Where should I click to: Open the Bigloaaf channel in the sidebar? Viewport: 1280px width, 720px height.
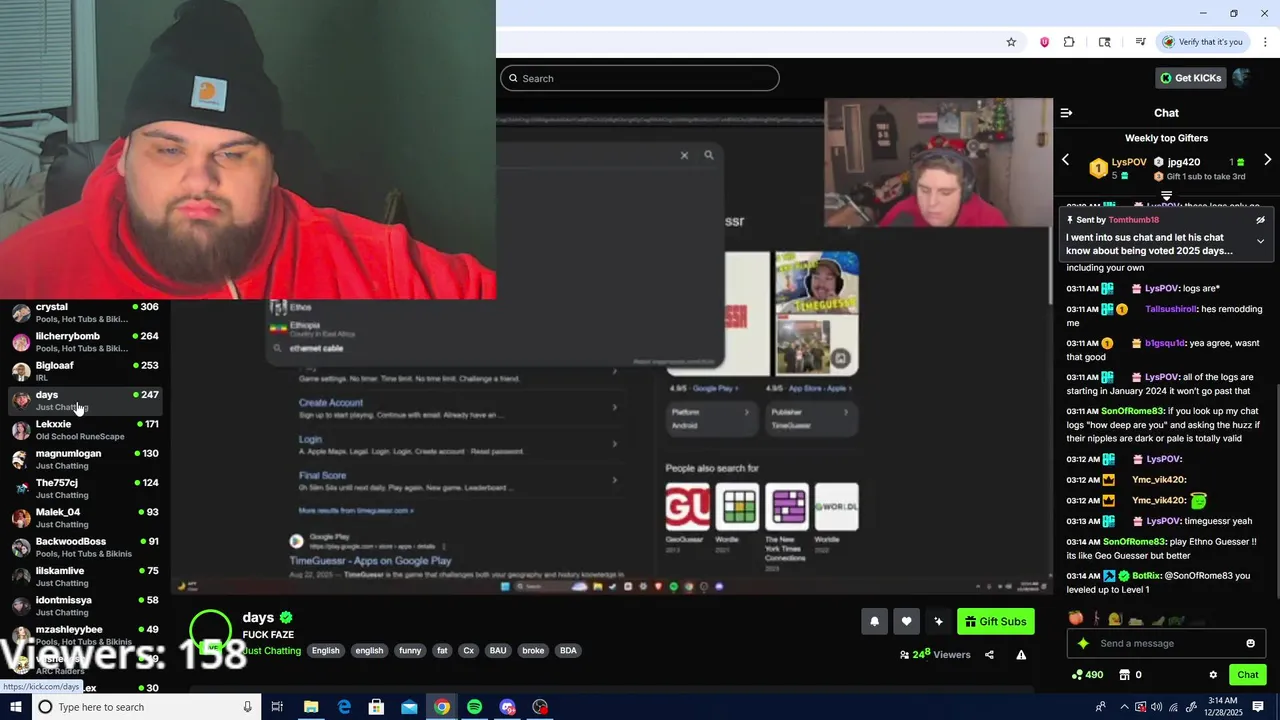point(84,371)
